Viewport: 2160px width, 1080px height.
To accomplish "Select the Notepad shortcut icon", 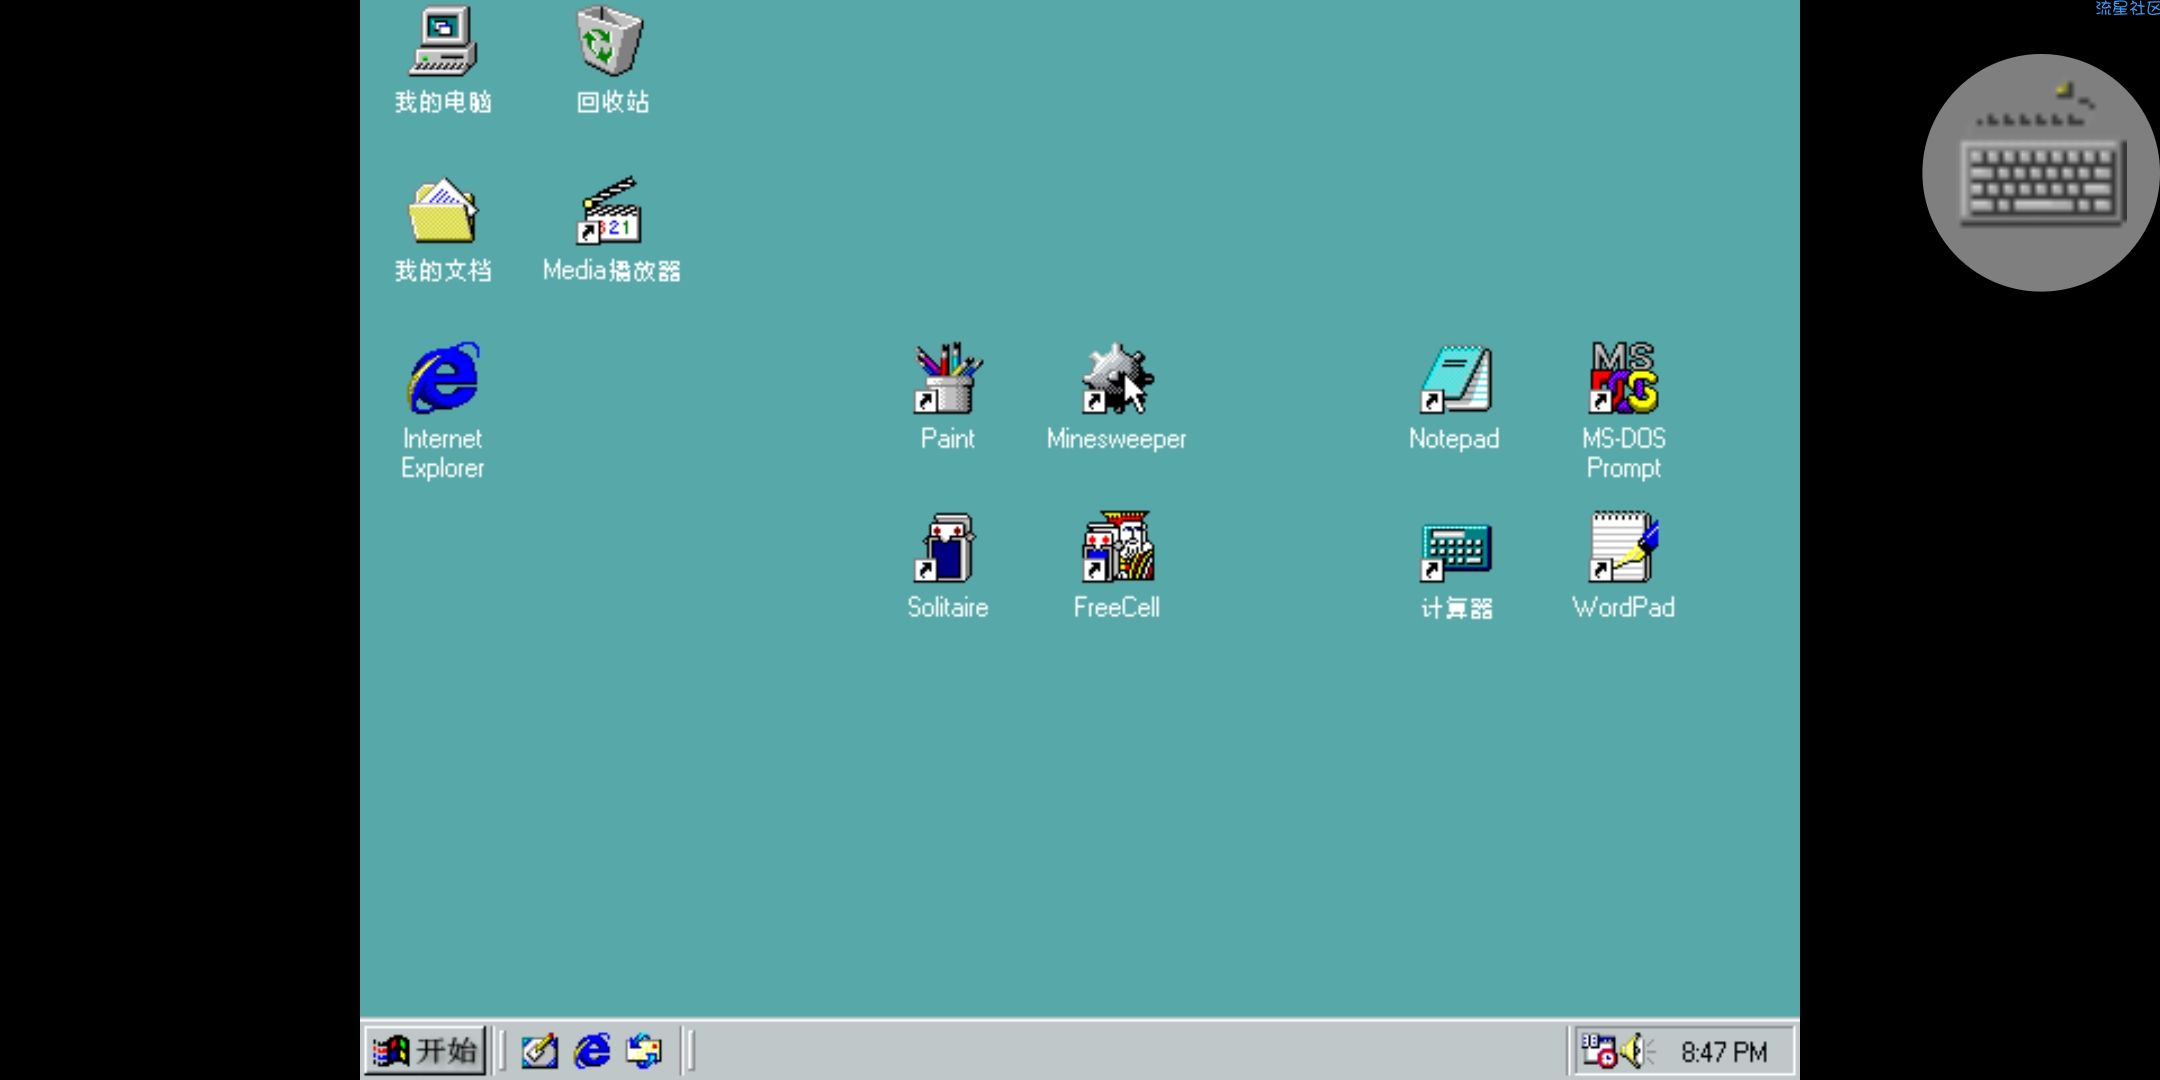I will tap(1456, 379).
